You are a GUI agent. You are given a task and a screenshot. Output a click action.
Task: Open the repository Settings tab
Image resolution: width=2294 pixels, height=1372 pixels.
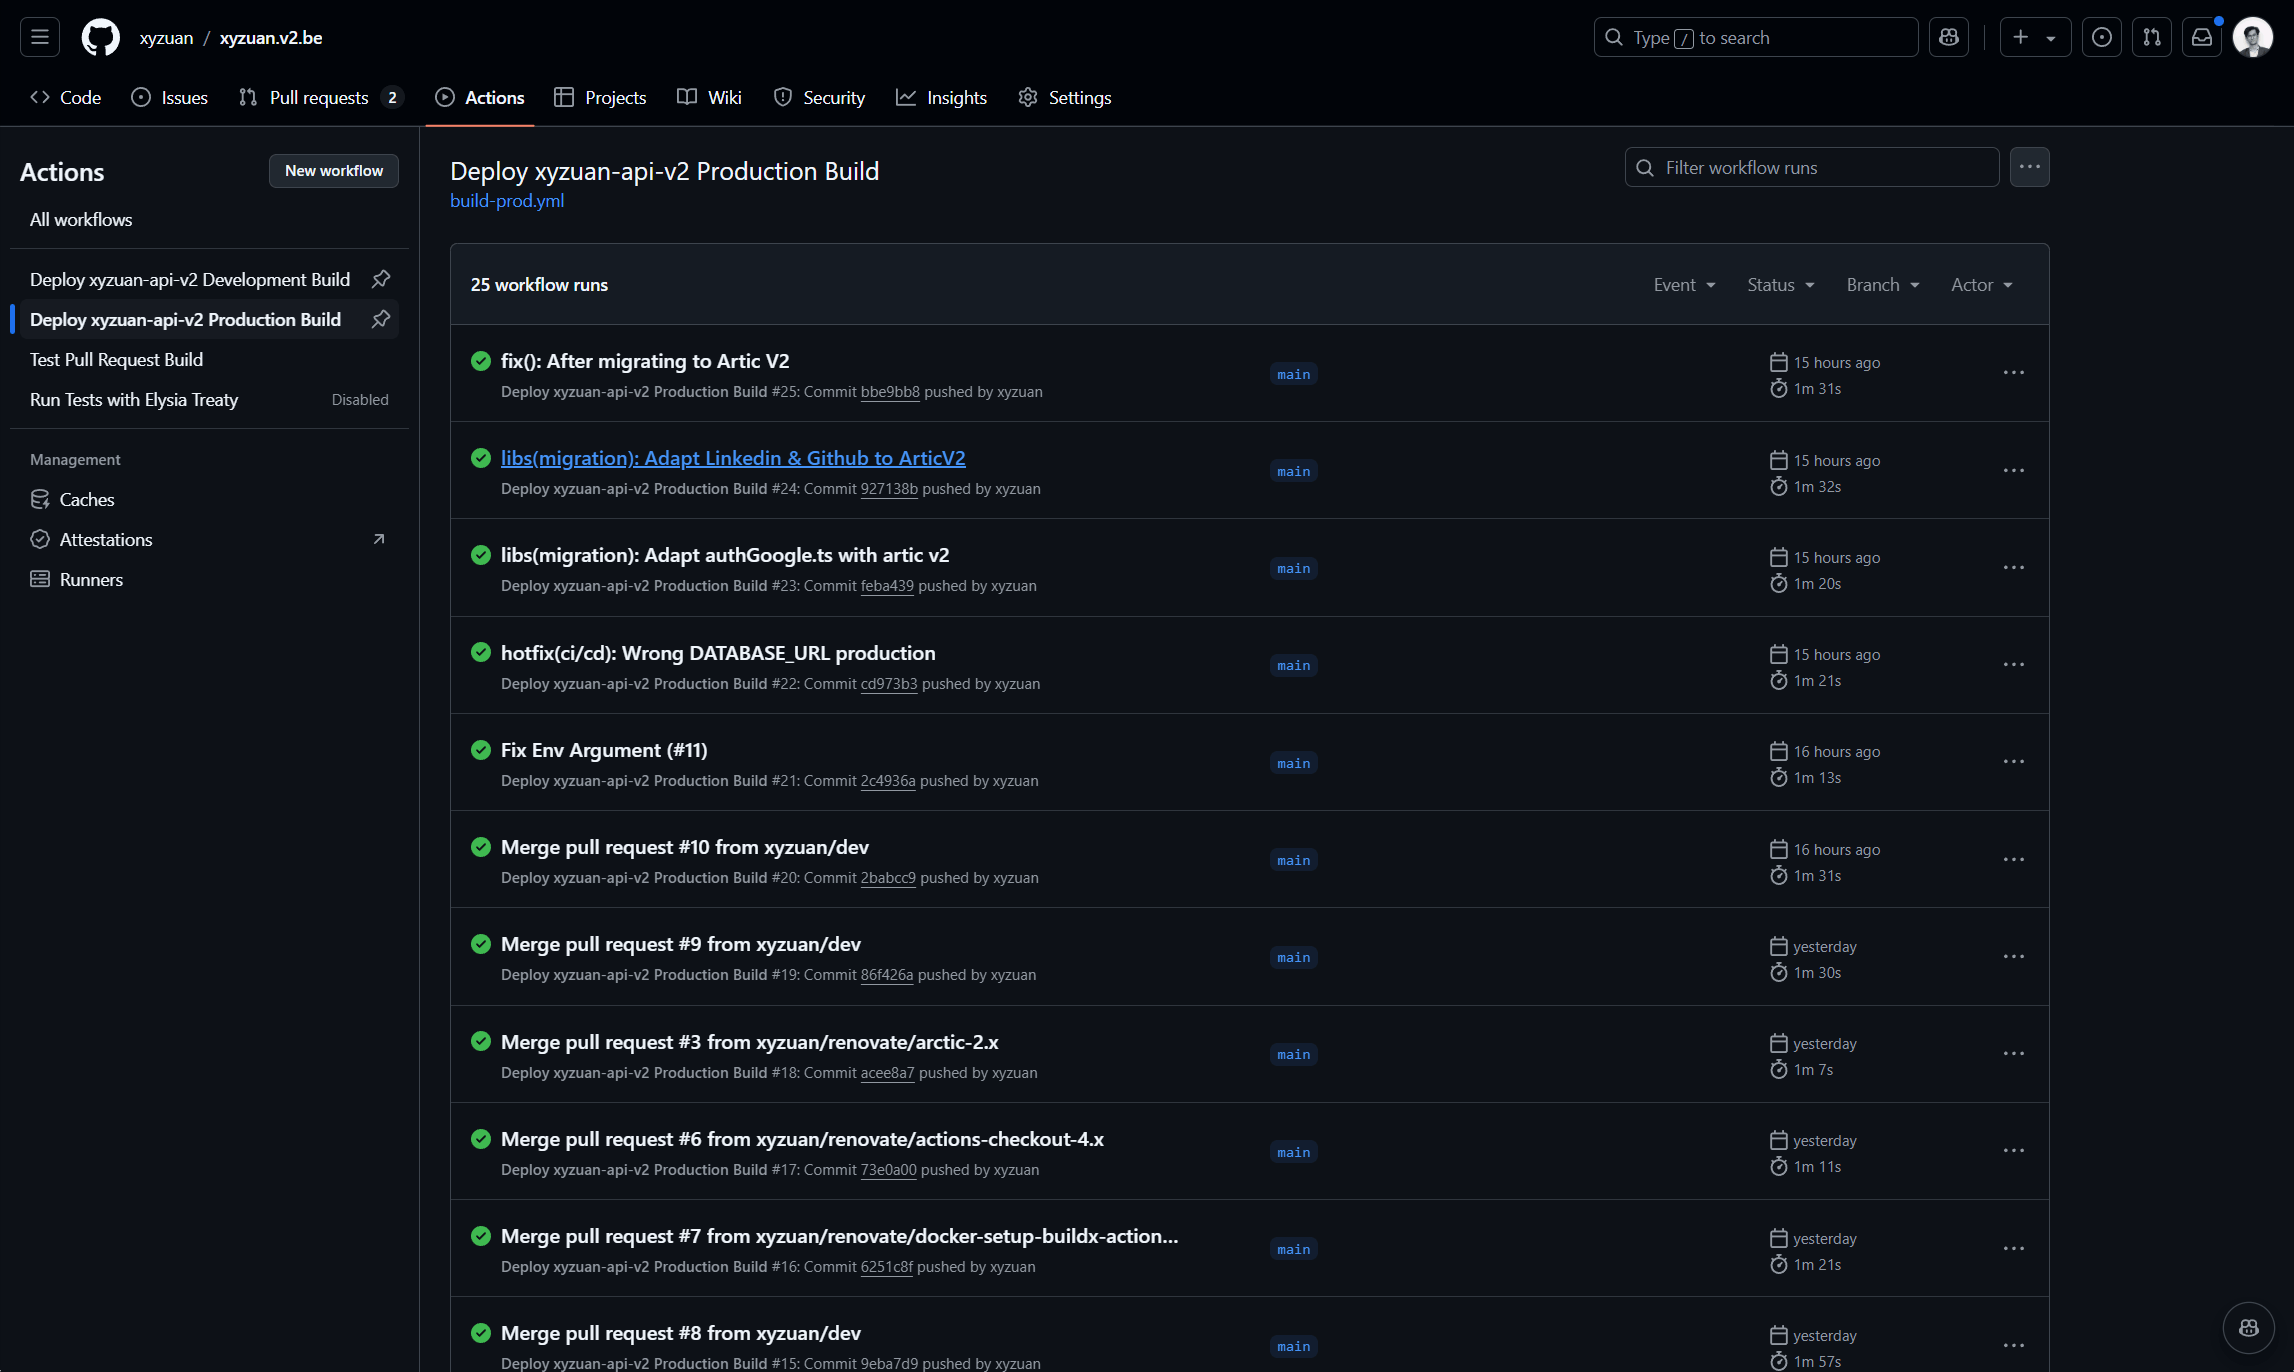coord(1065,98)
